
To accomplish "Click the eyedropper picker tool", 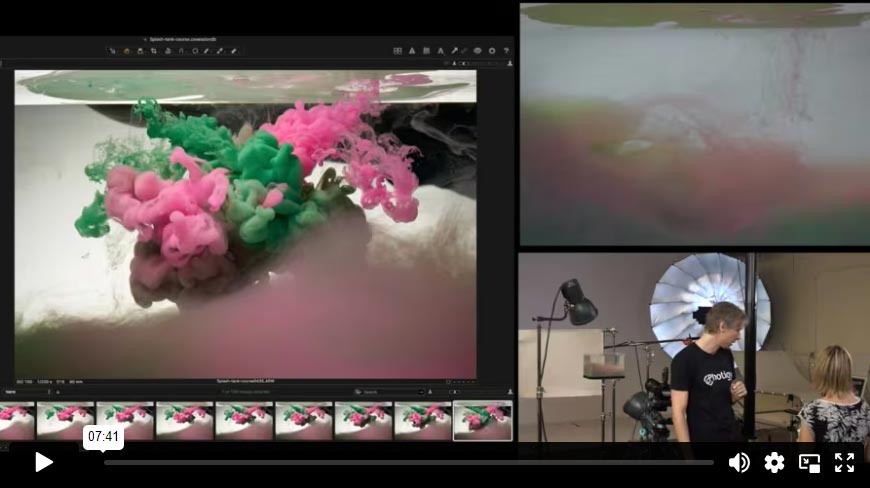I will coord(453,50).
